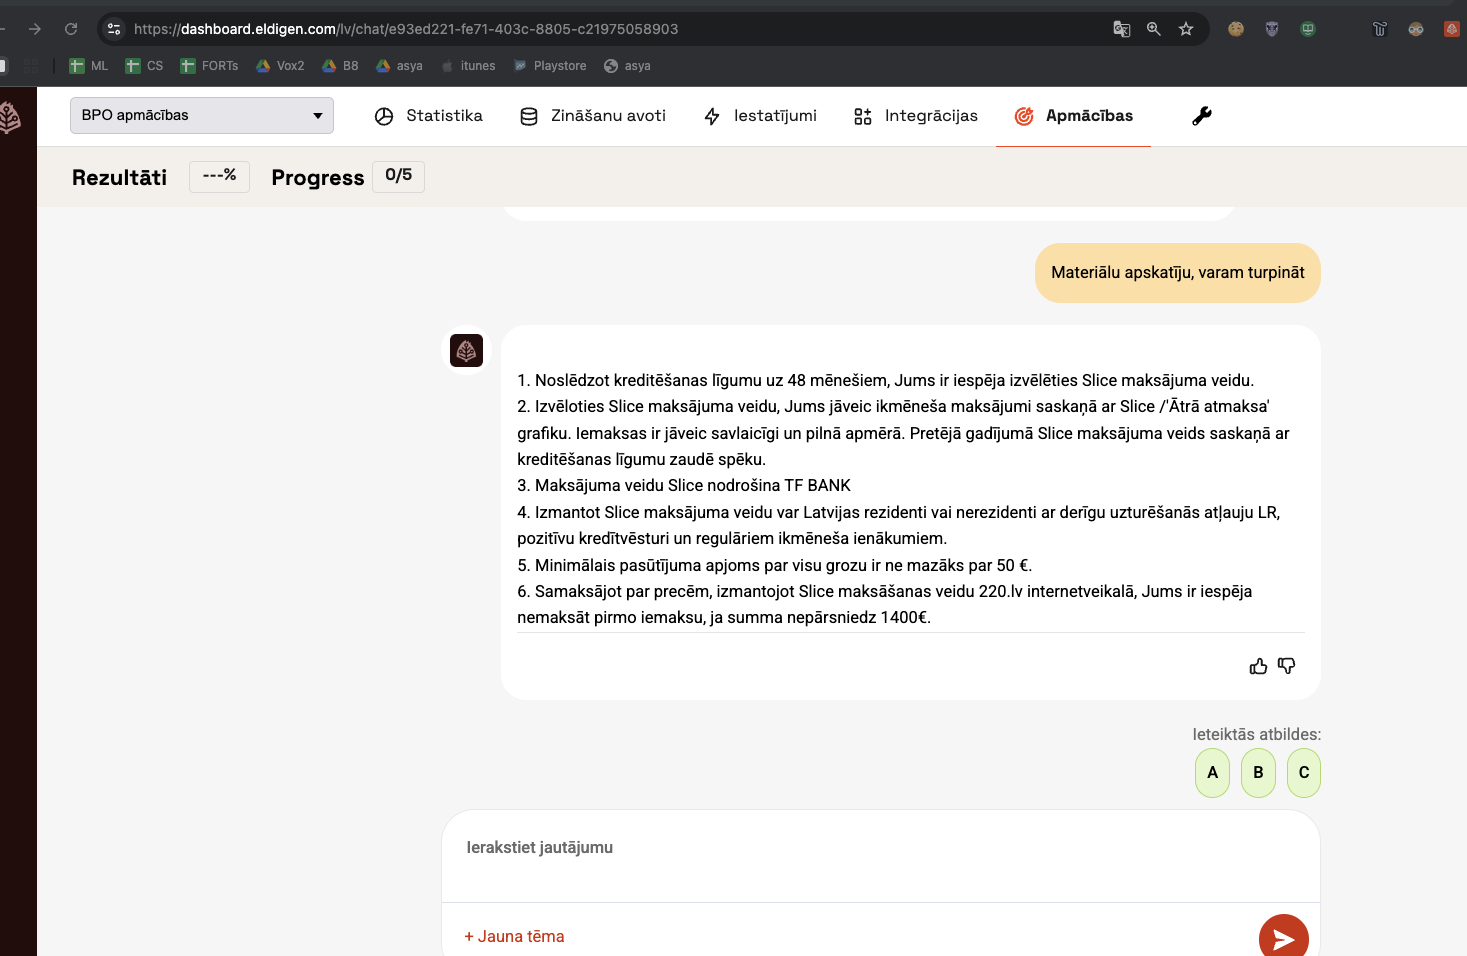Click the browser reload button
Screen dimensions: 1467x956
pos(71,29)
